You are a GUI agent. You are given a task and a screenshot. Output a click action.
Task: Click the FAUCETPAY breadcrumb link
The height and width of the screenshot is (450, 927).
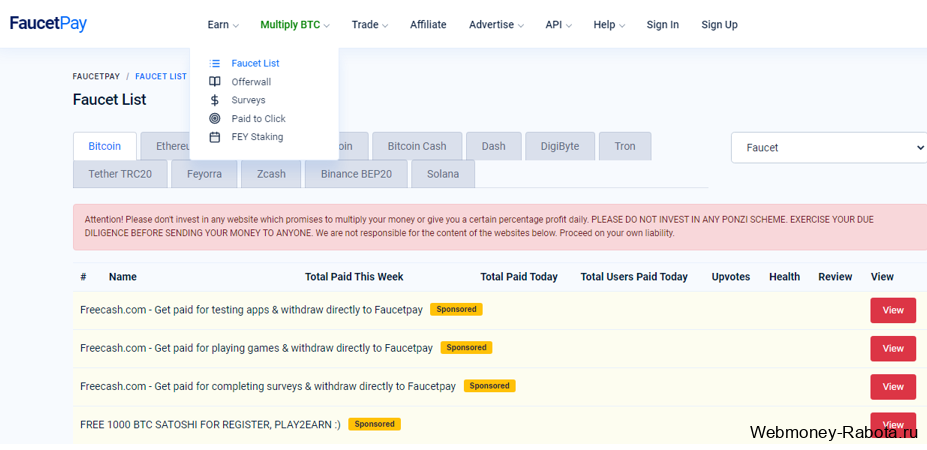[96, 76]
